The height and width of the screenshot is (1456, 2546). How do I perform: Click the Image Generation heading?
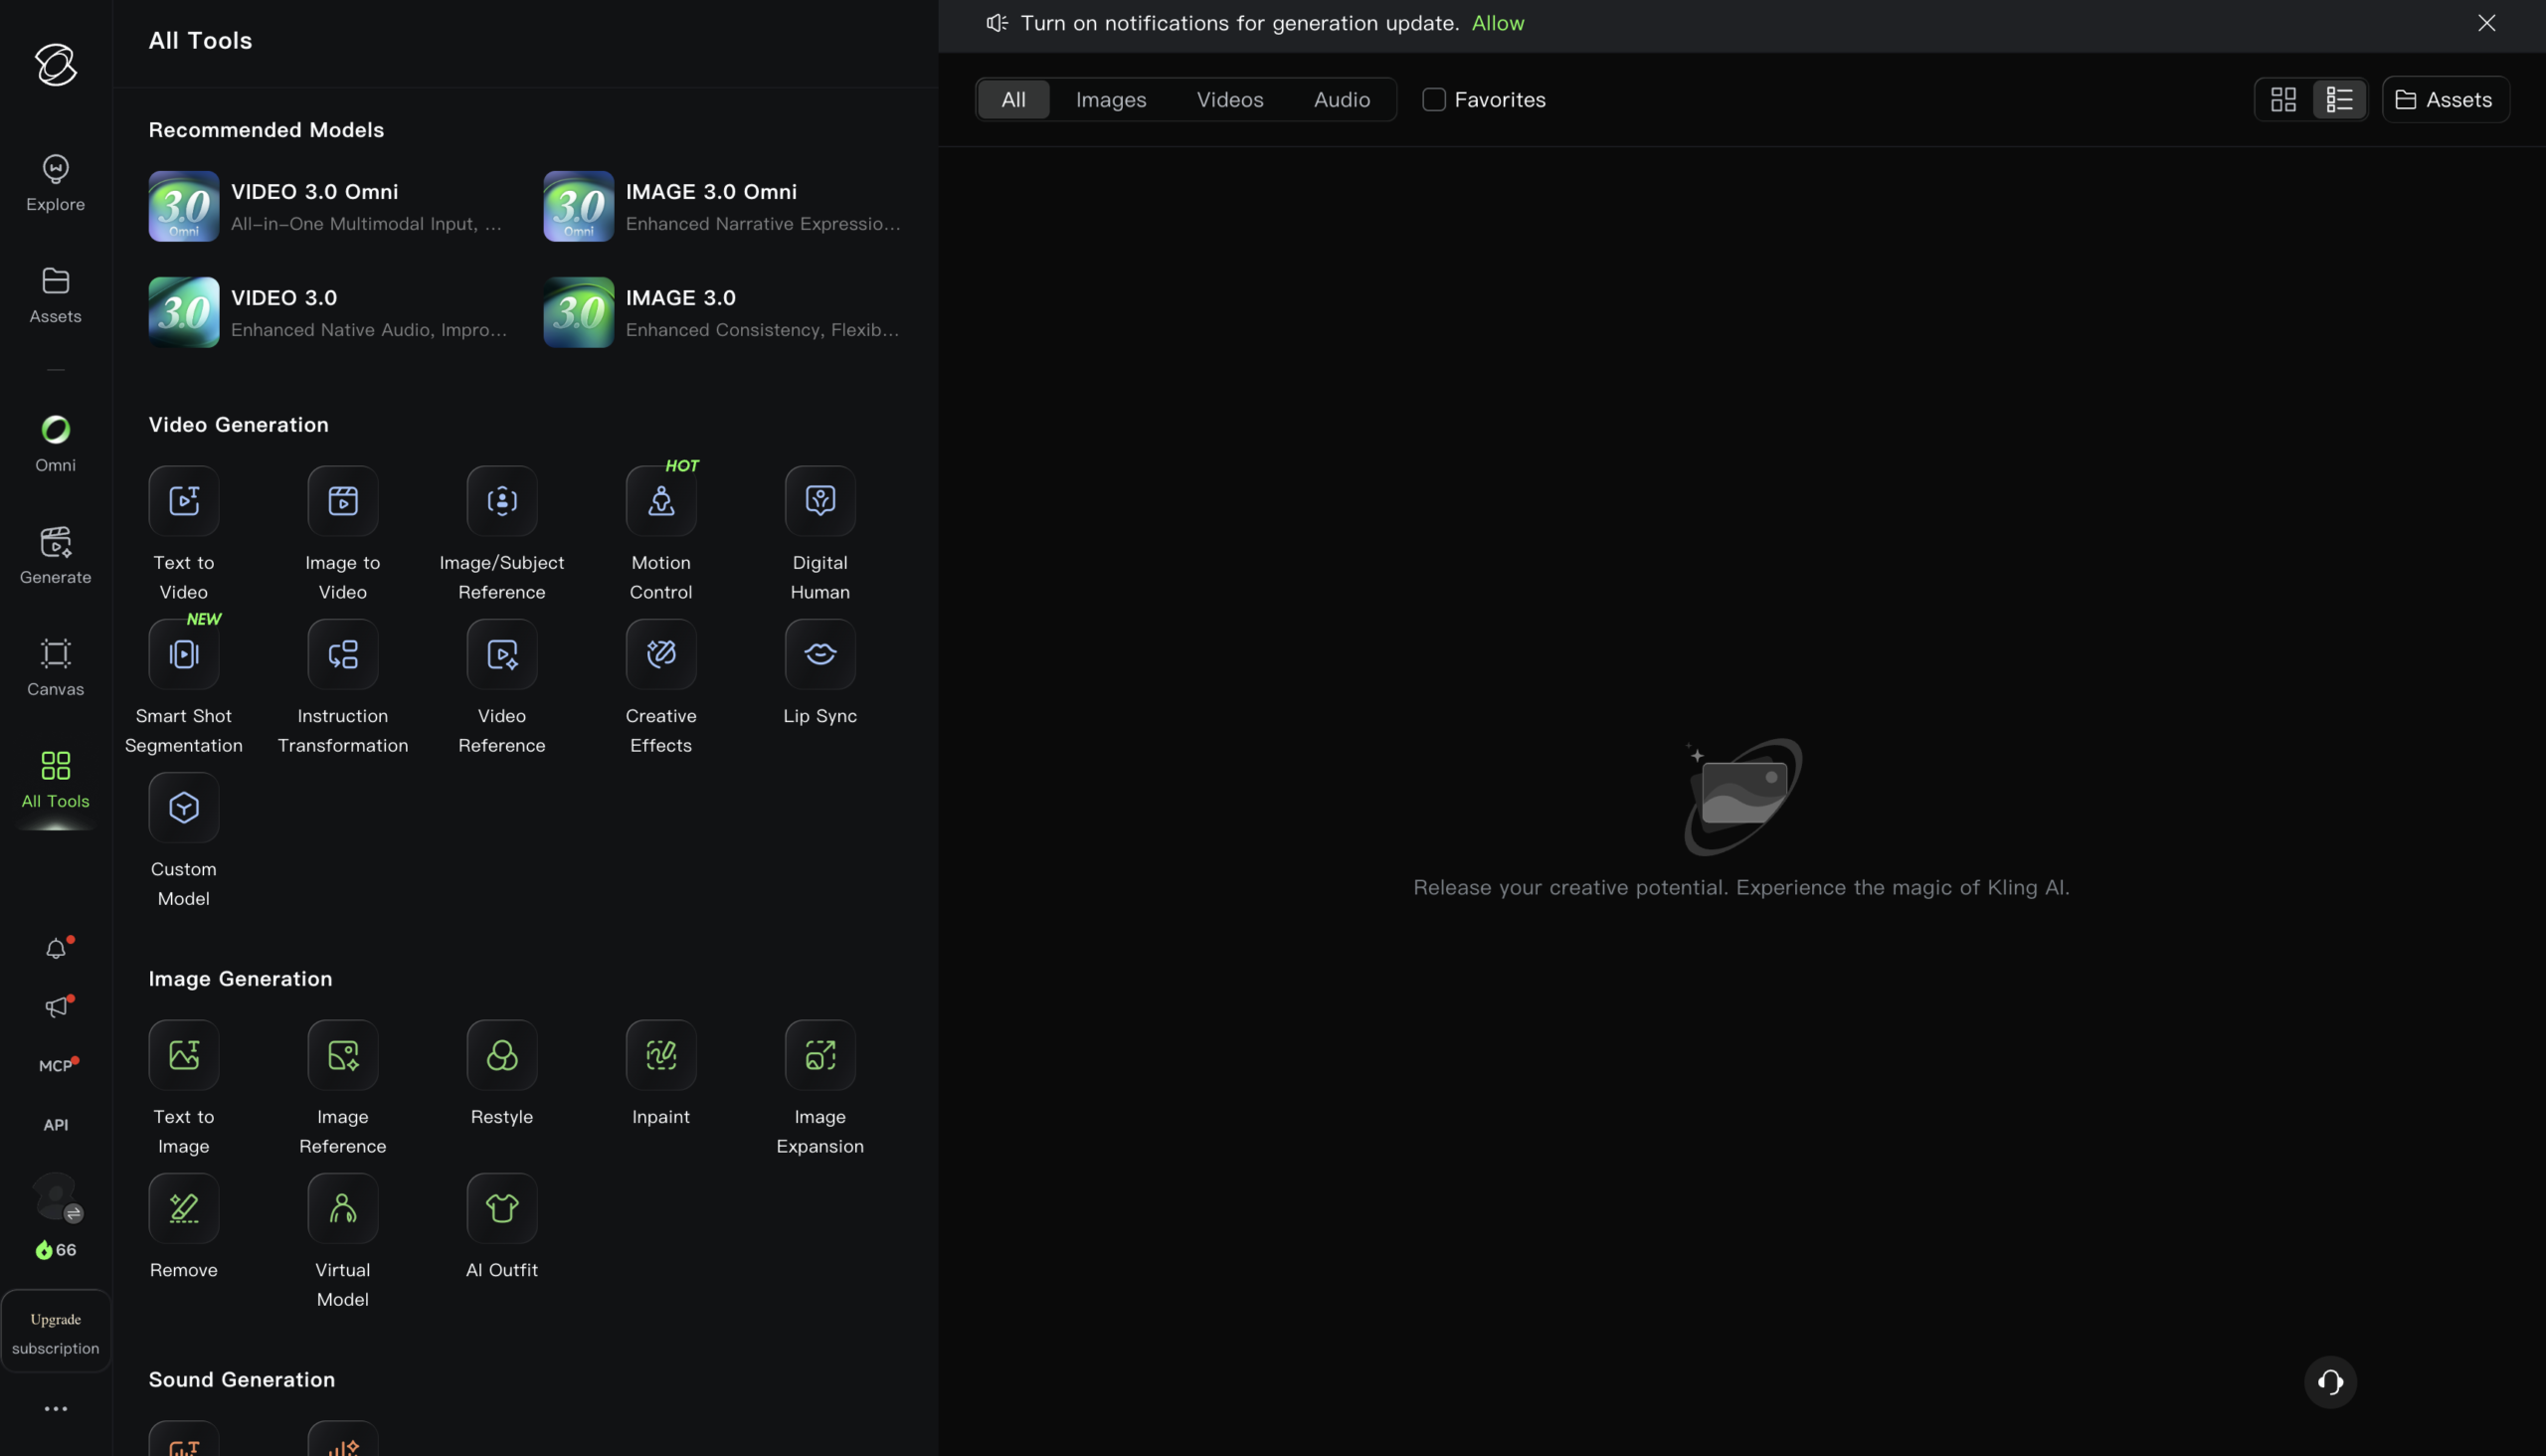(240, 978)
